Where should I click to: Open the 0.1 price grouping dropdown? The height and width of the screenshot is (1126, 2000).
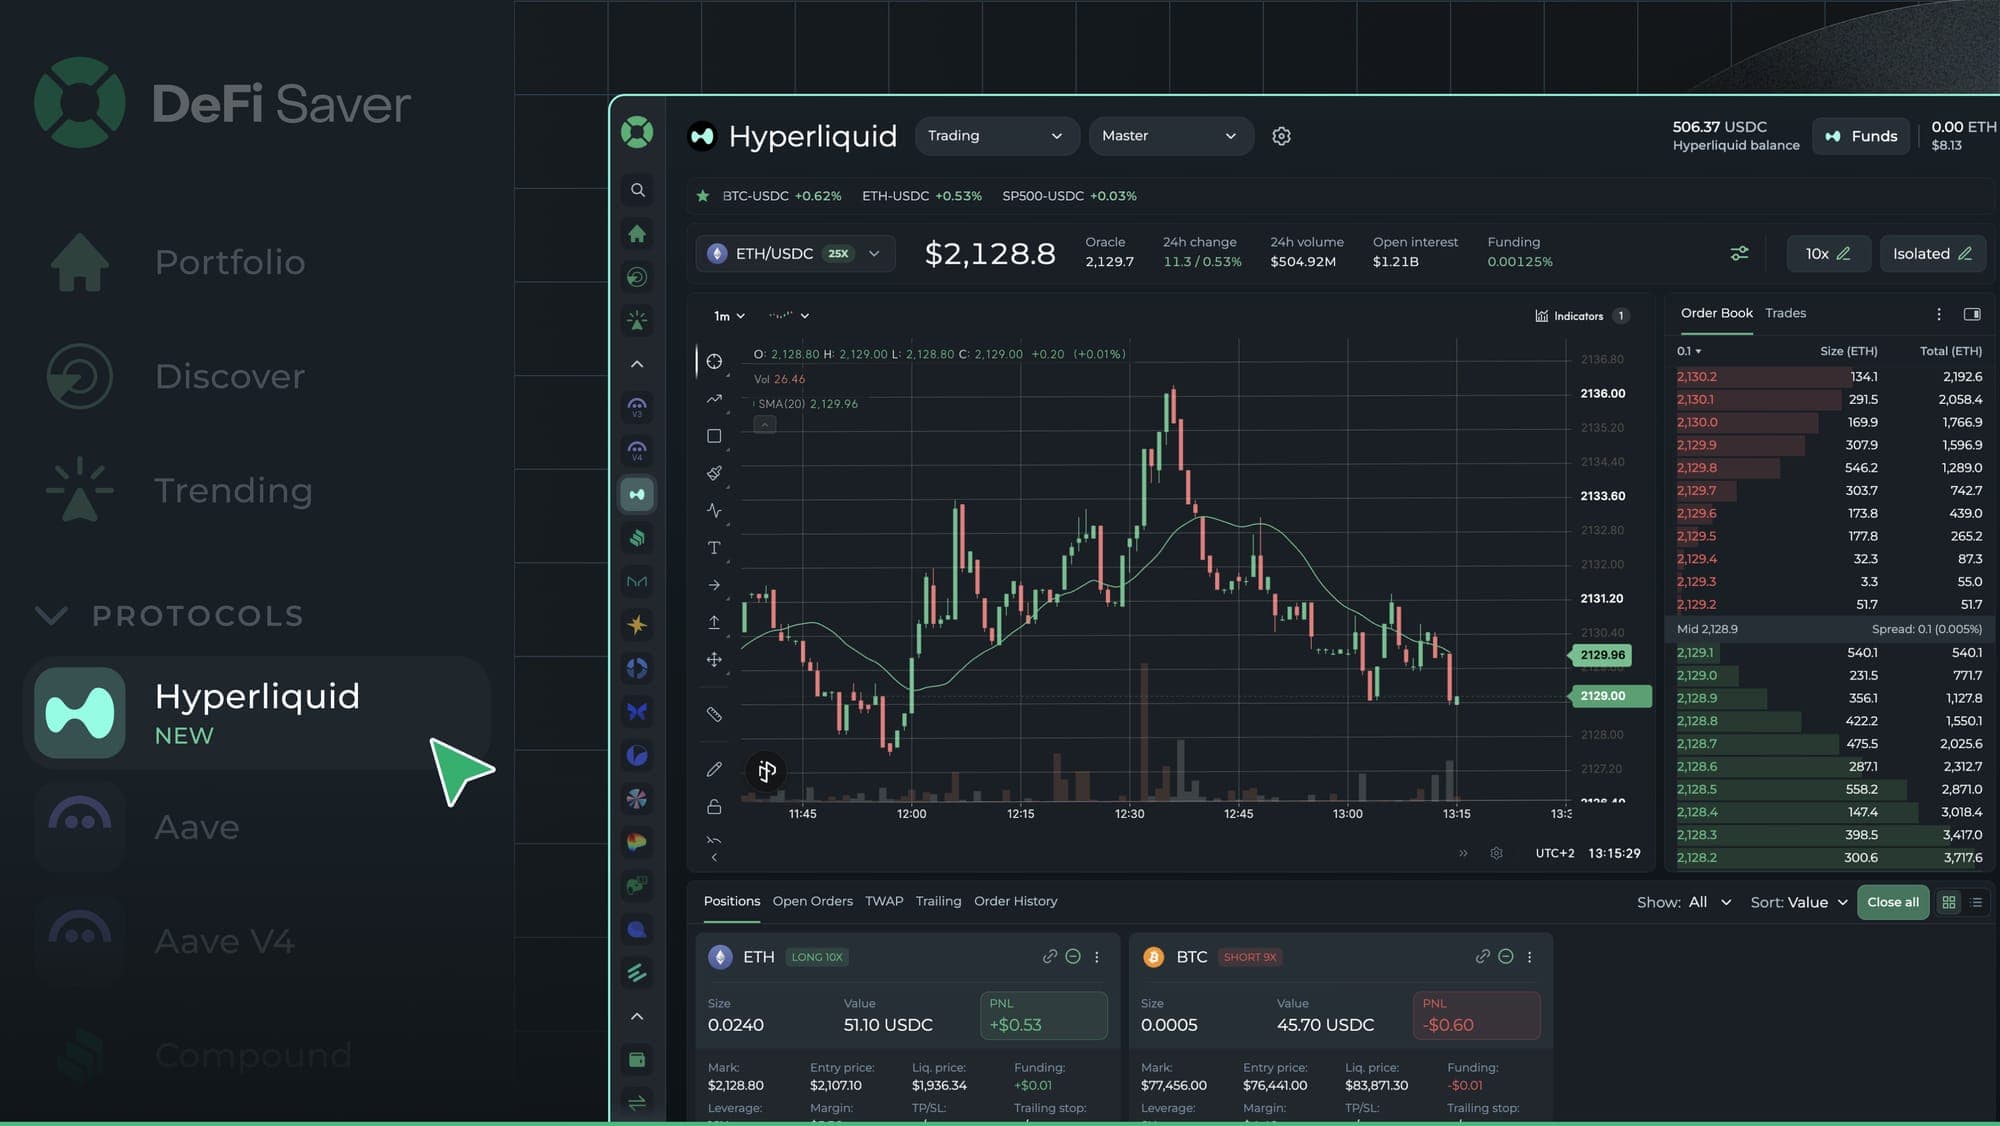[1689, 351]
